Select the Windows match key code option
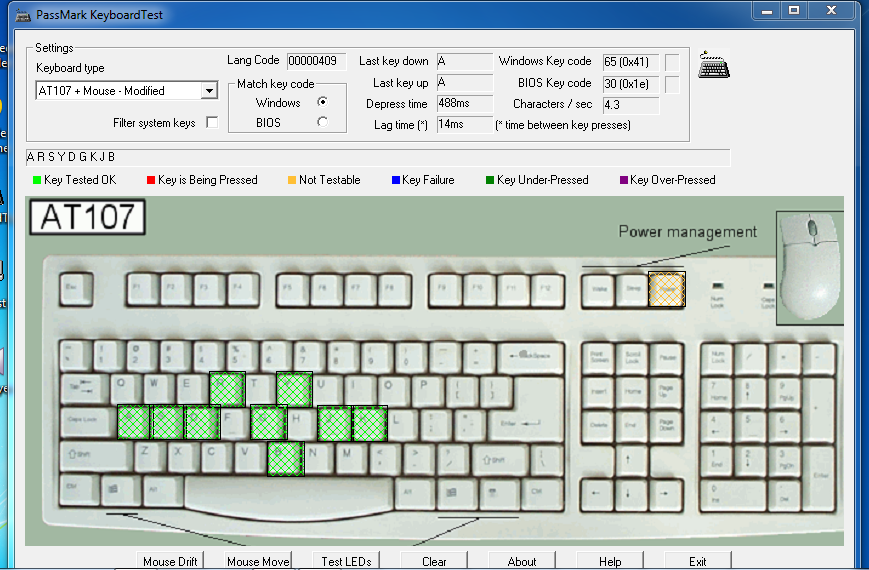The height and width of the screenshot is (570, 869). click(x=322, y=103)
